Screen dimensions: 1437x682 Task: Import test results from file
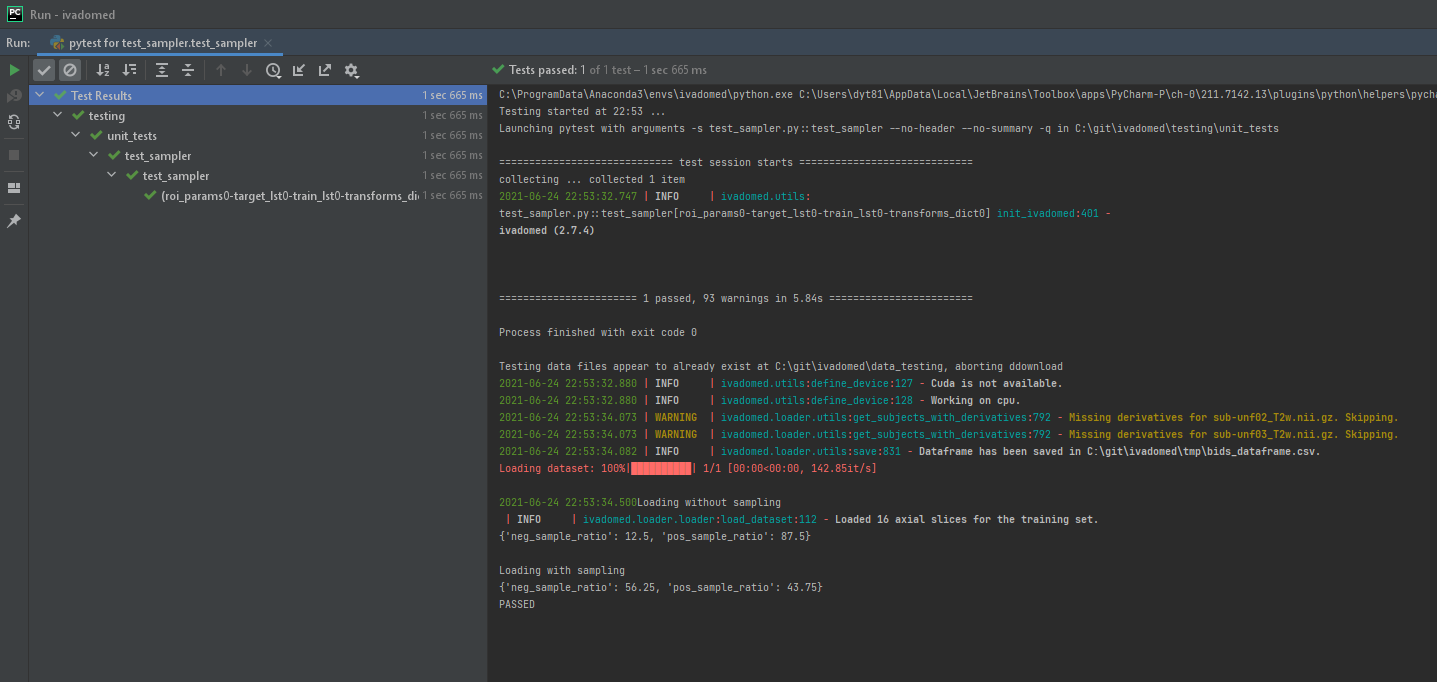tap(299, 70)
